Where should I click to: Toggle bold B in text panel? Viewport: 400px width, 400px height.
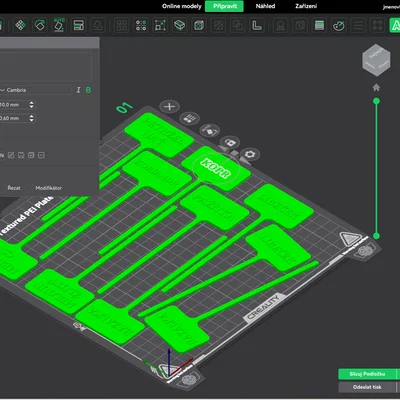tap(88, 90)
